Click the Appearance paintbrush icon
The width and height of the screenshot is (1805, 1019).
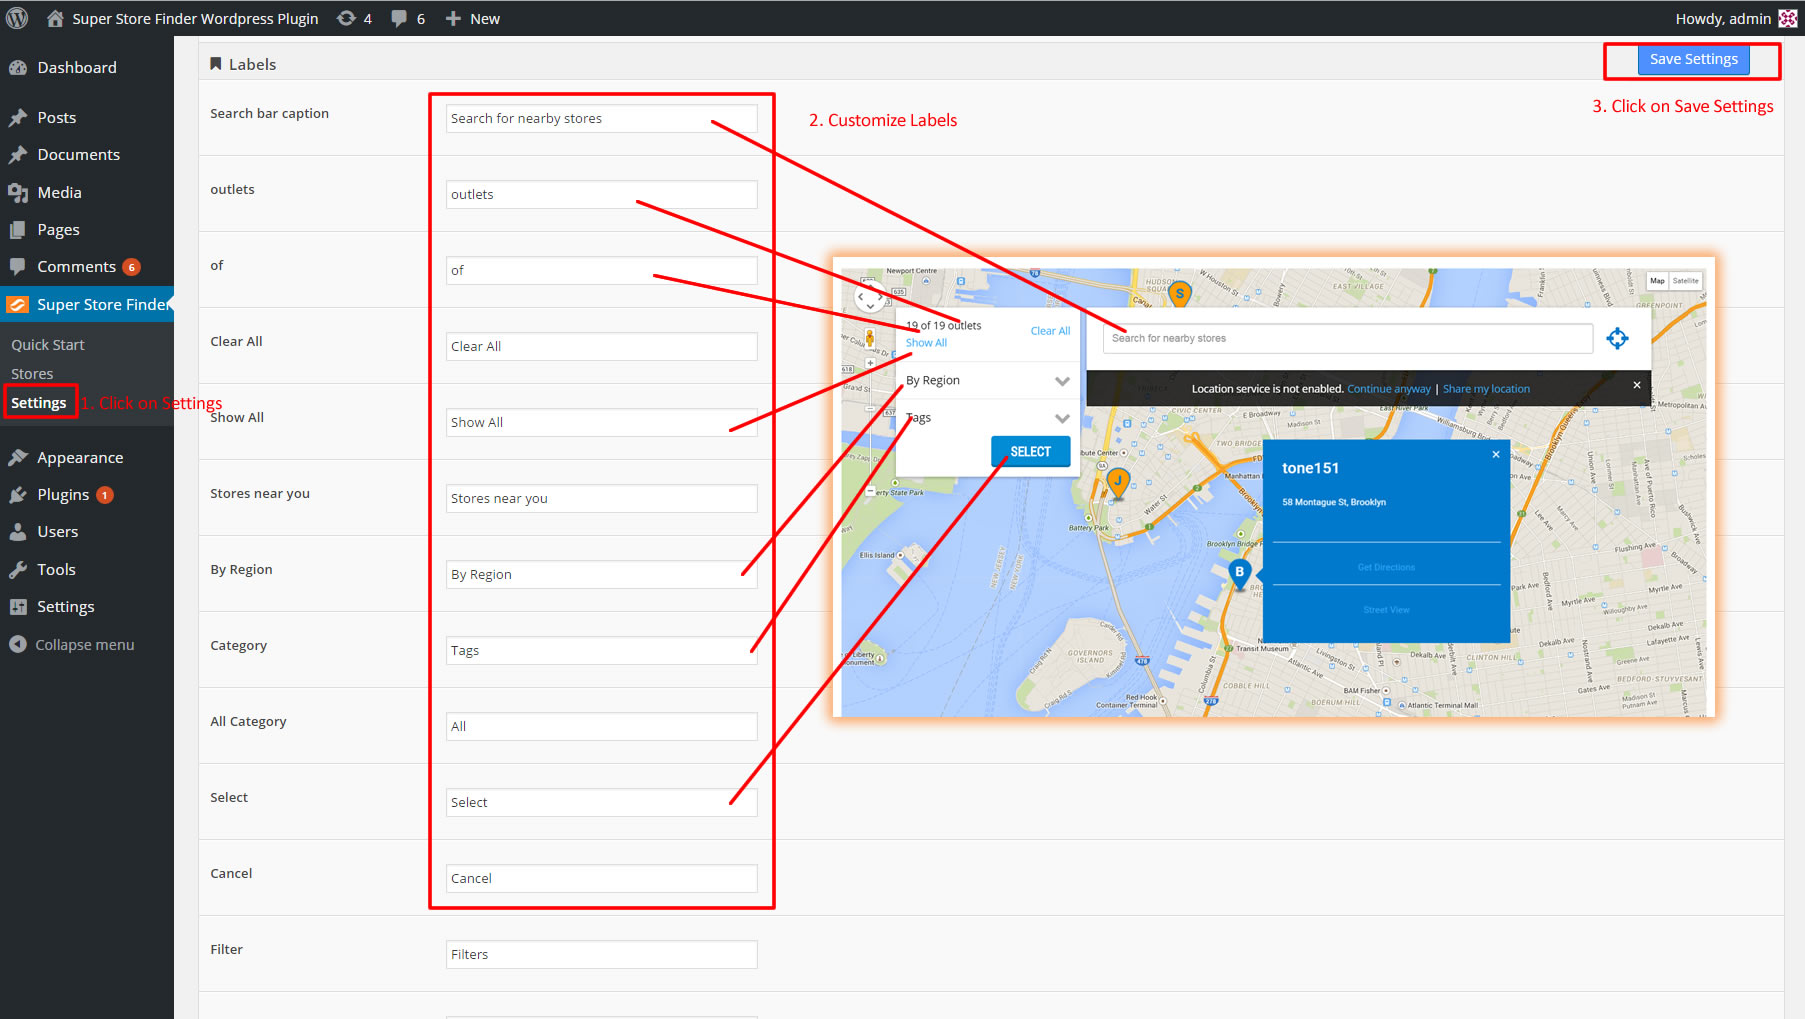click(x=18, y=458)
